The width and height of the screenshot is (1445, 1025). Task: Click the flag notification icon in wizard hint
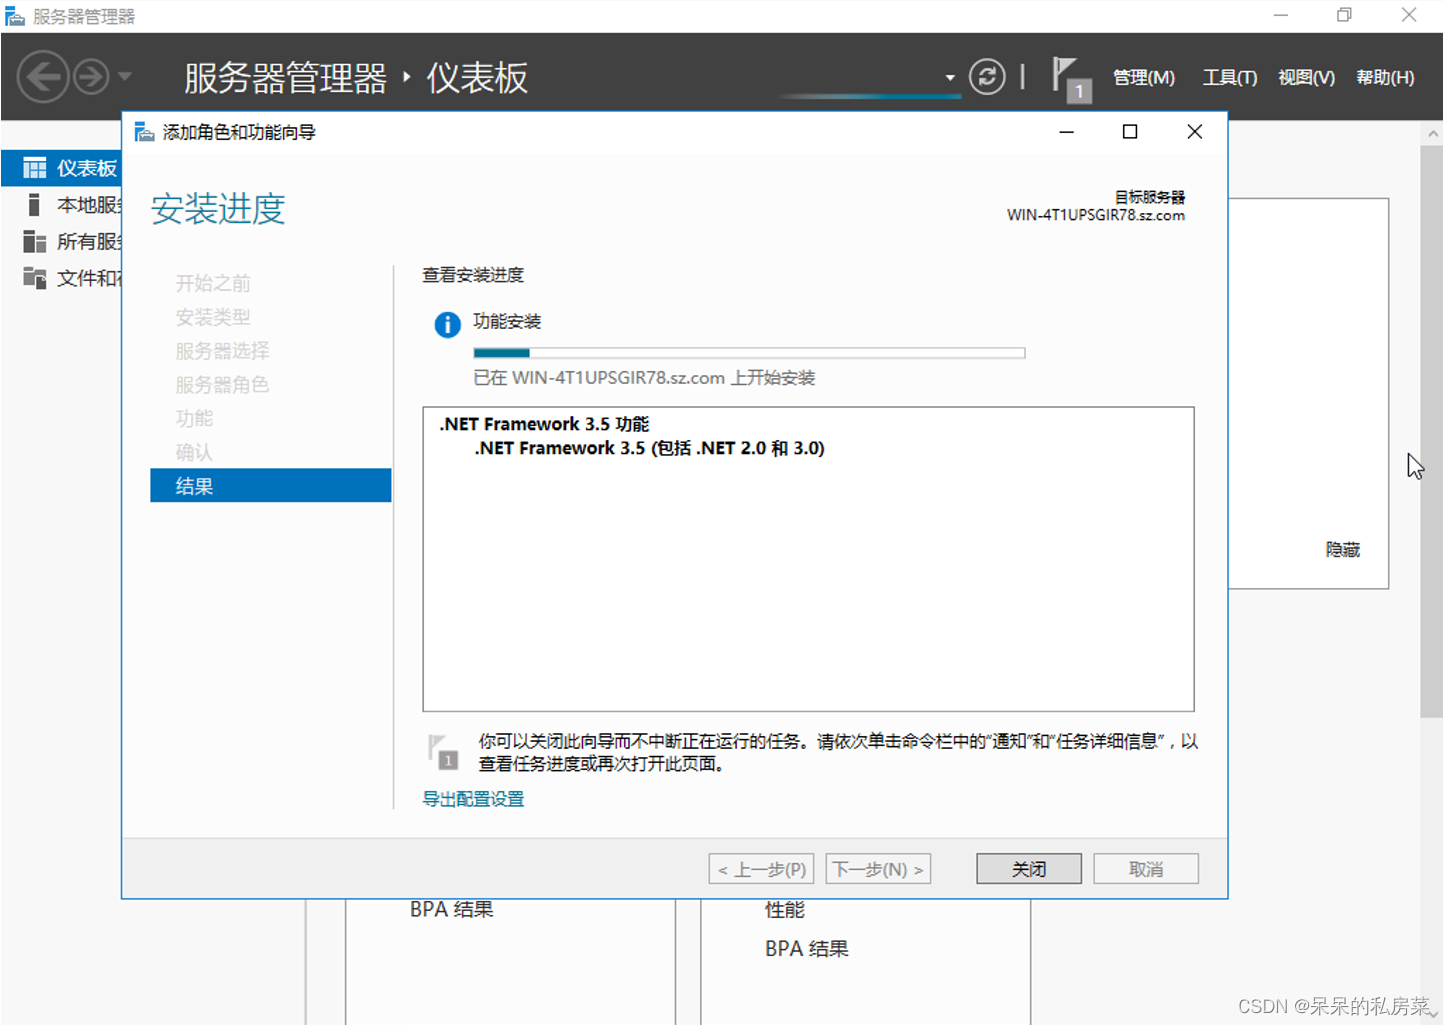pos(442,752)
